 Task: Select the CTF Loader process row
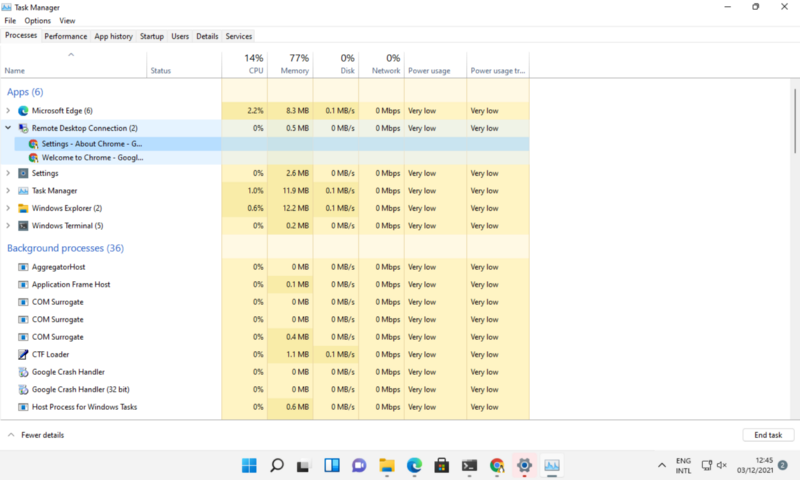(264, 355)
